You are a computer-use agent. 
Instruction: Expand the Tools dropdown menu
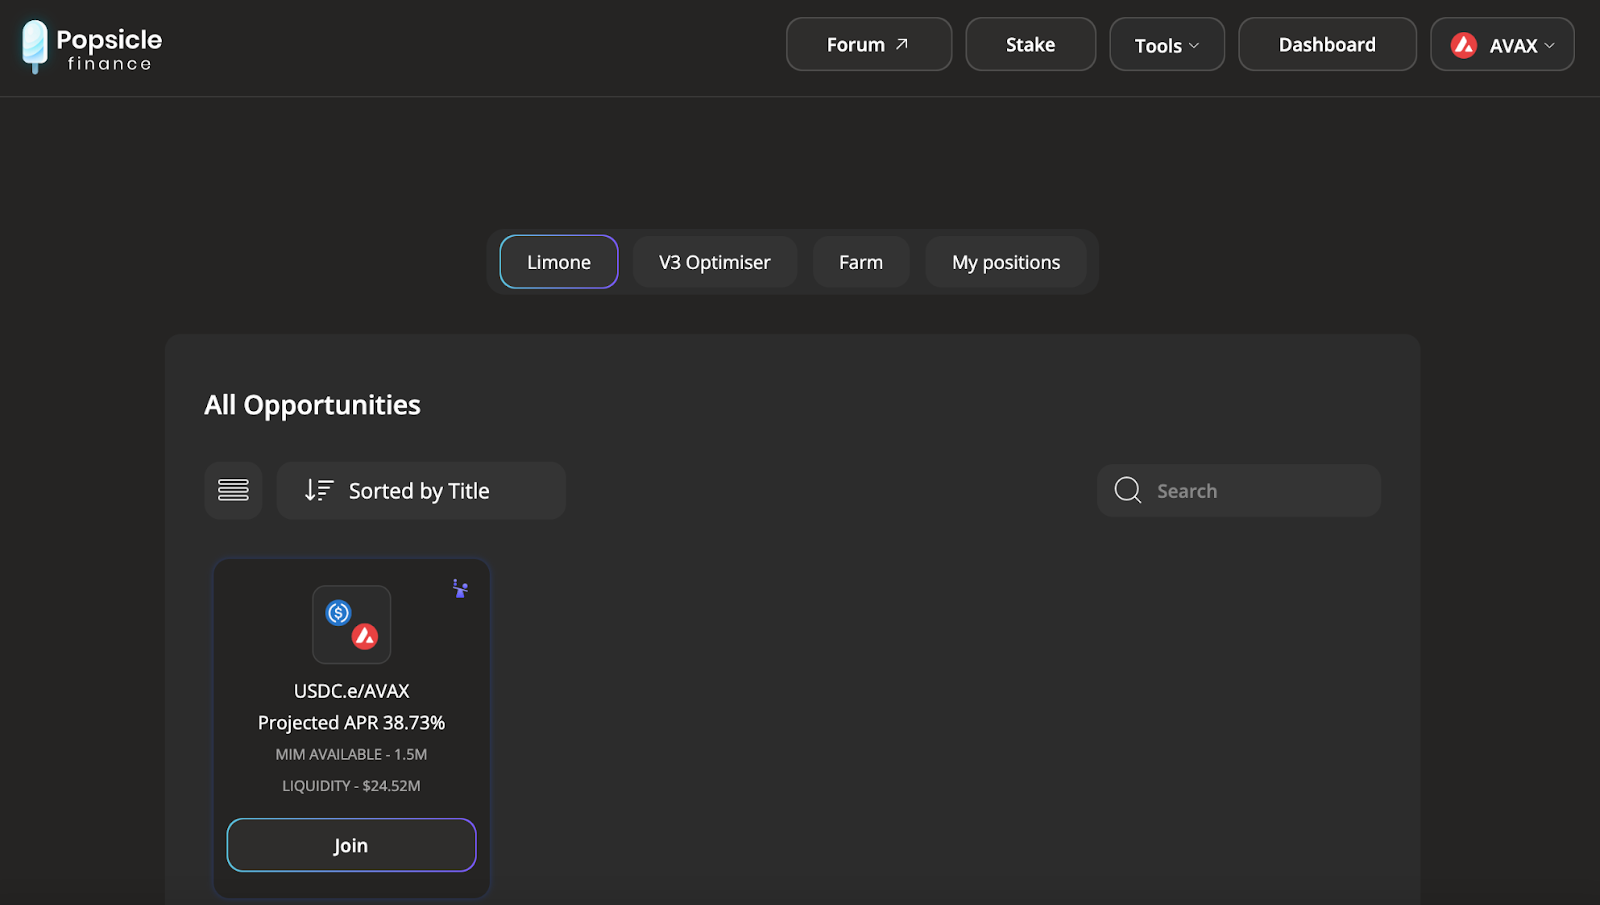click(x=1167, y=45)
